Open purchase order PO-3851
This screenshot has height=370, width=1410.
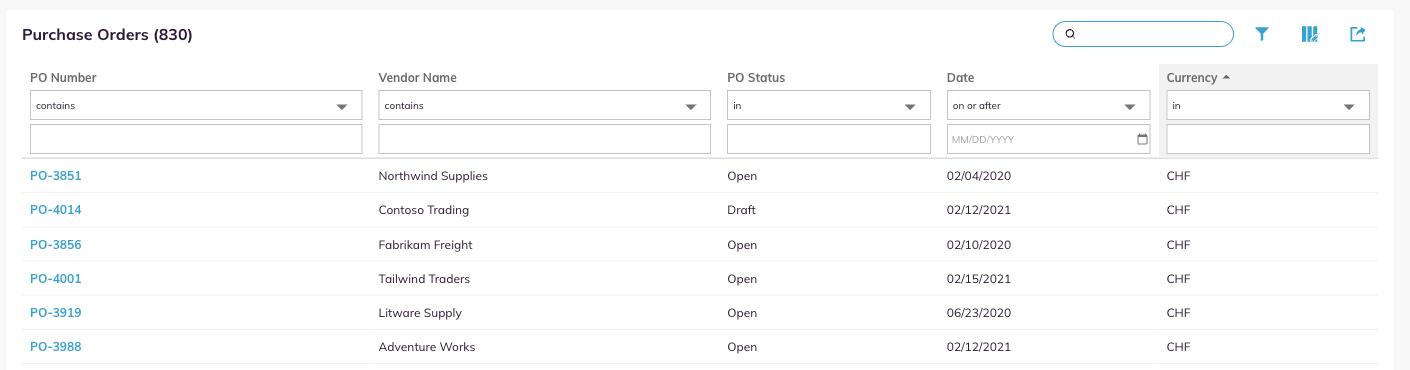56,176
